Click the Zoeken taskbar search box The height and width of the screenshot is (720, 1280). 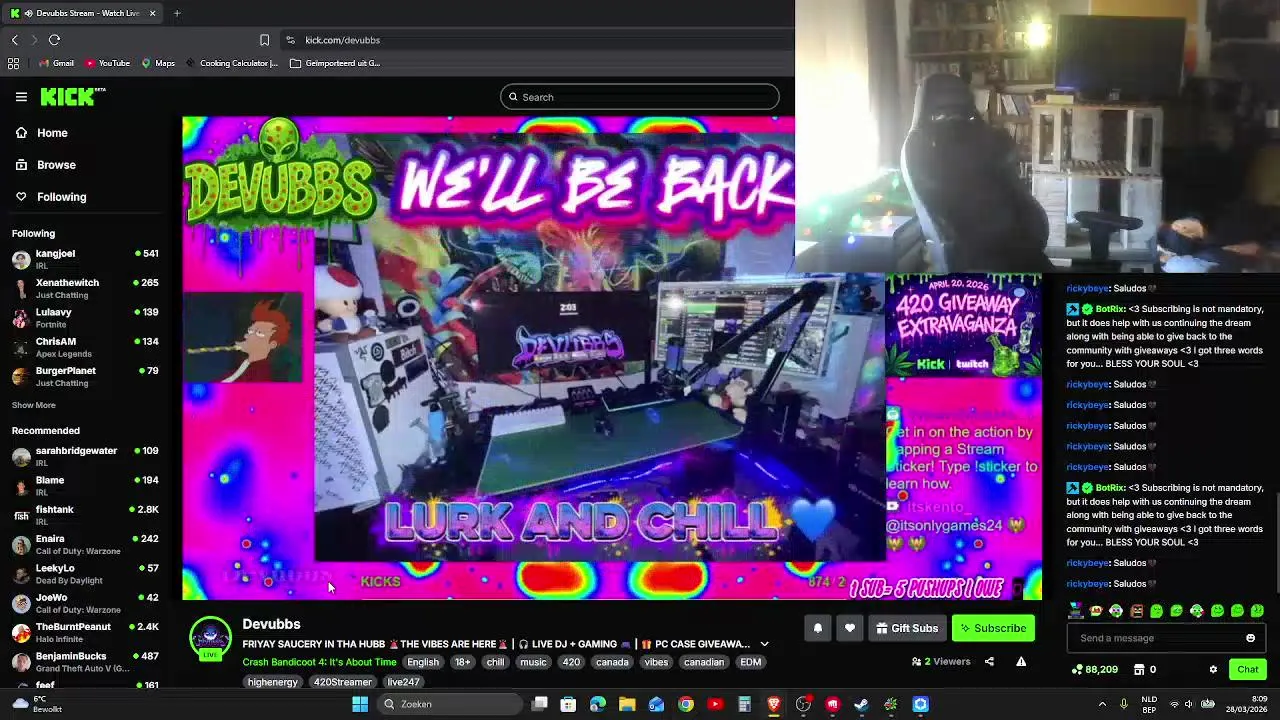(x=450, y=704)
